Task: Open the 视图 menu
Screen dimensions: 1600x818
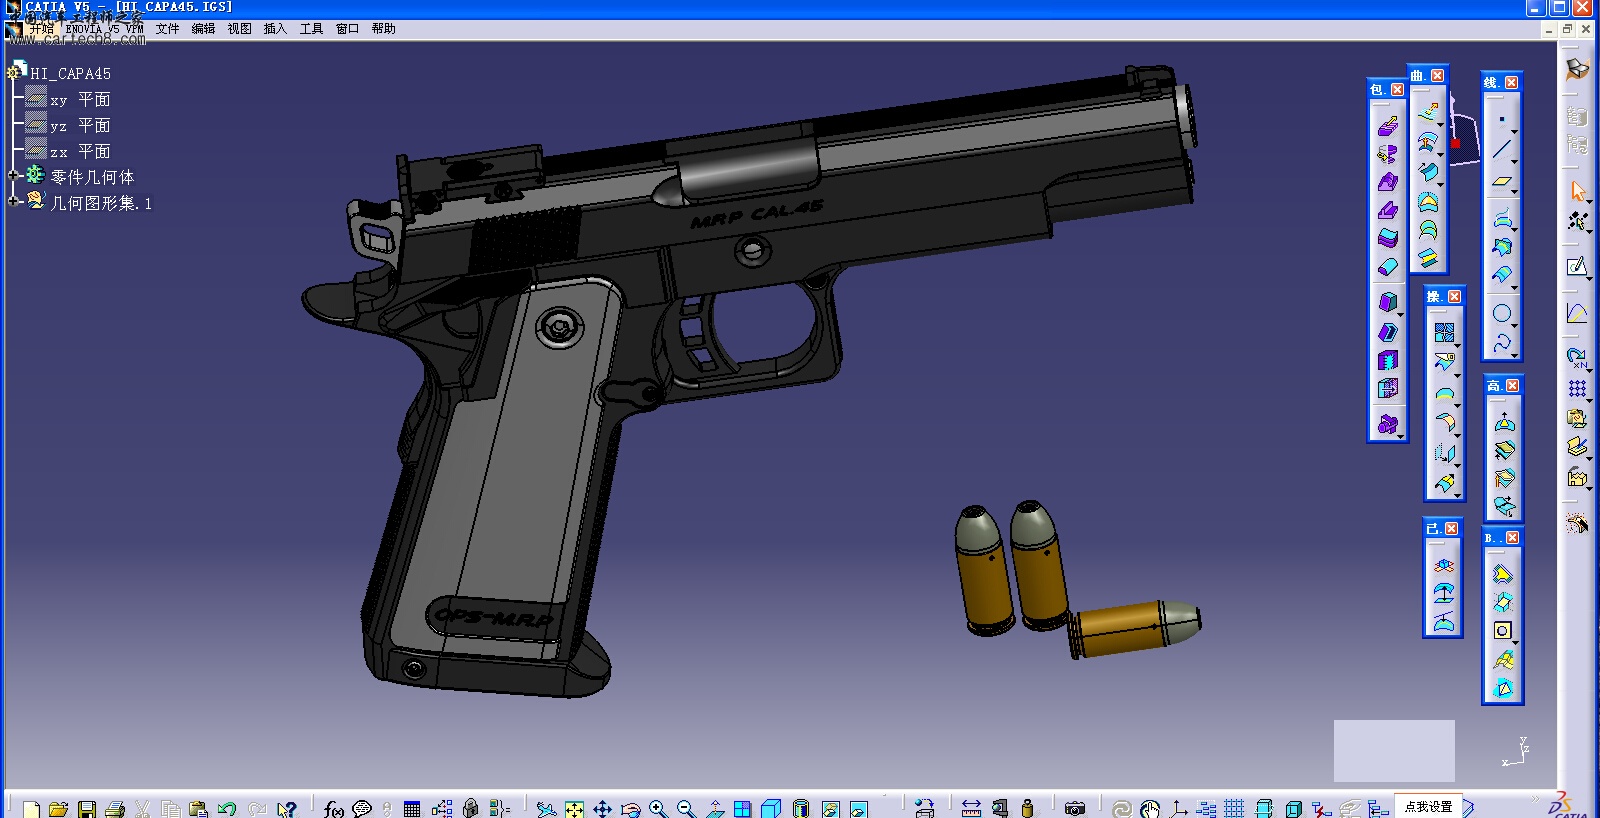Action: 239,29
